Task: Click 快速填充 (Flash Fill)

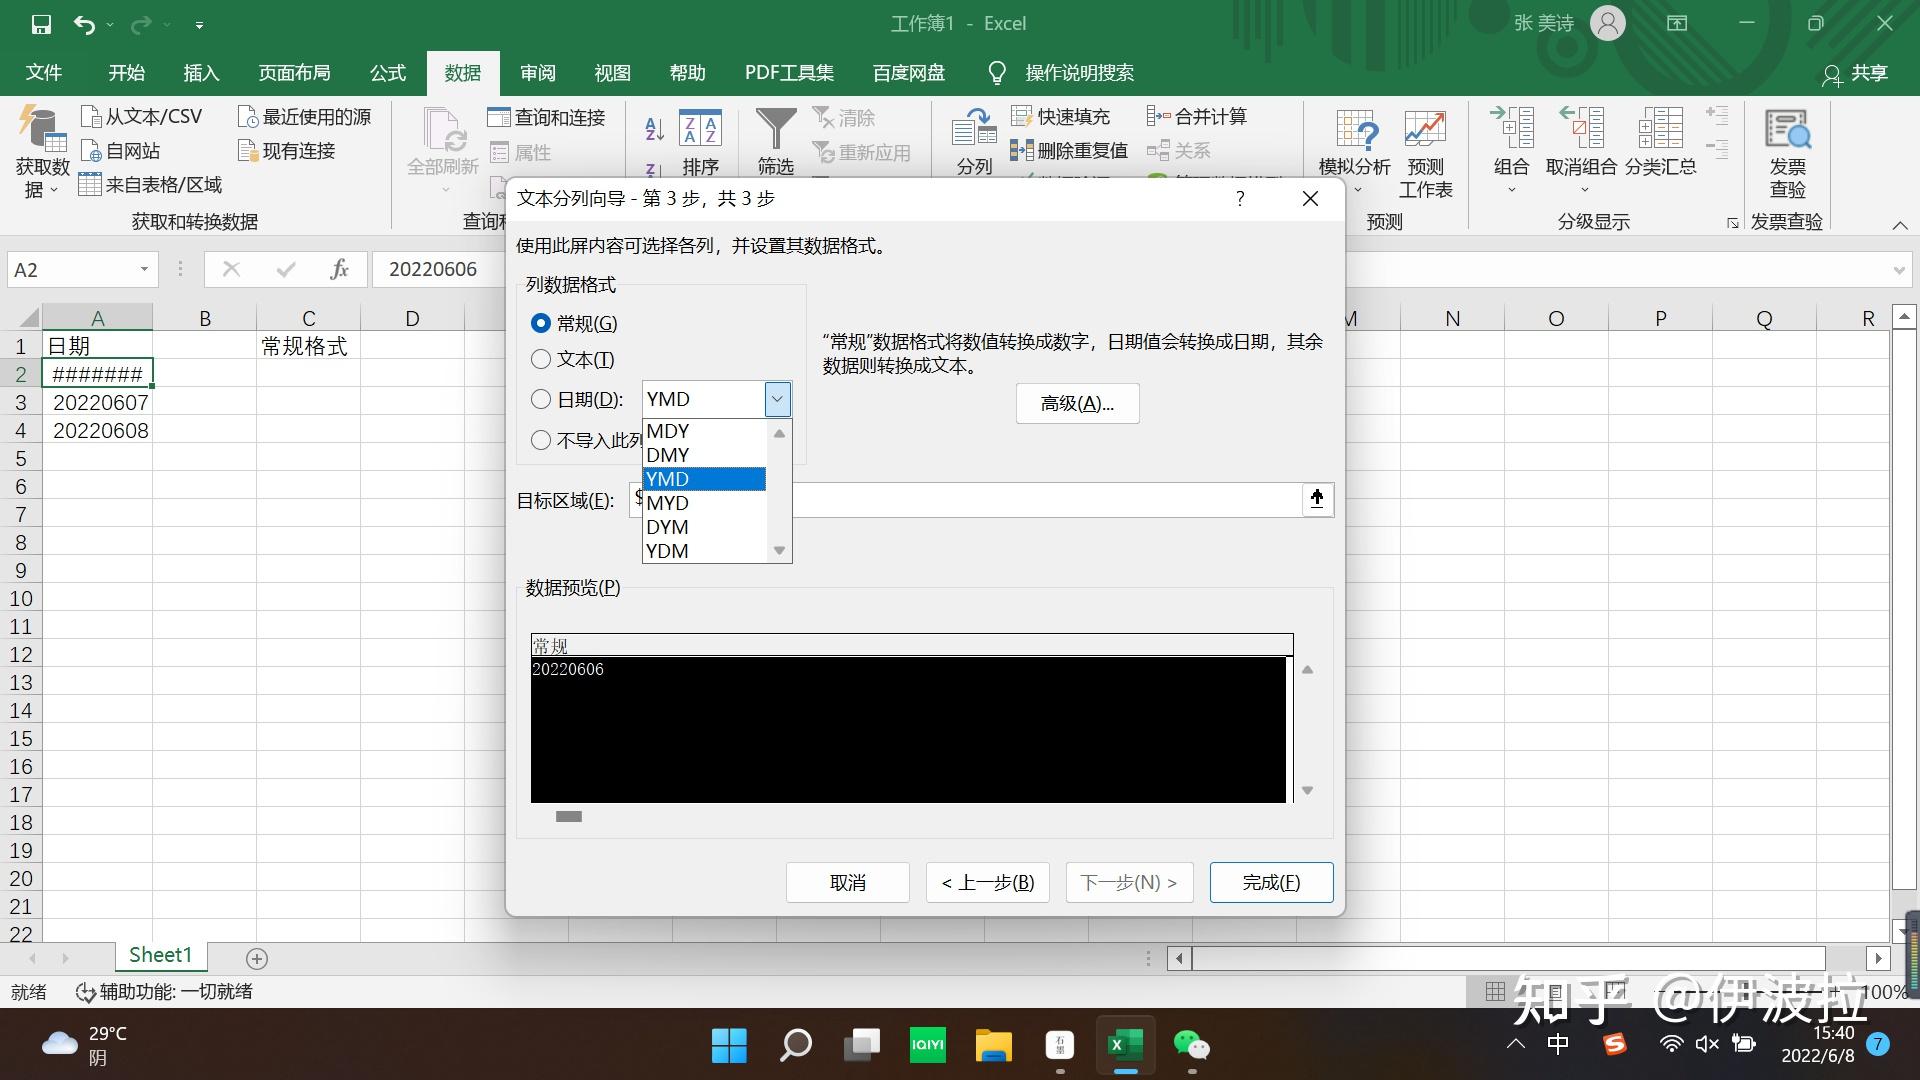Action: coord(1061,117)
